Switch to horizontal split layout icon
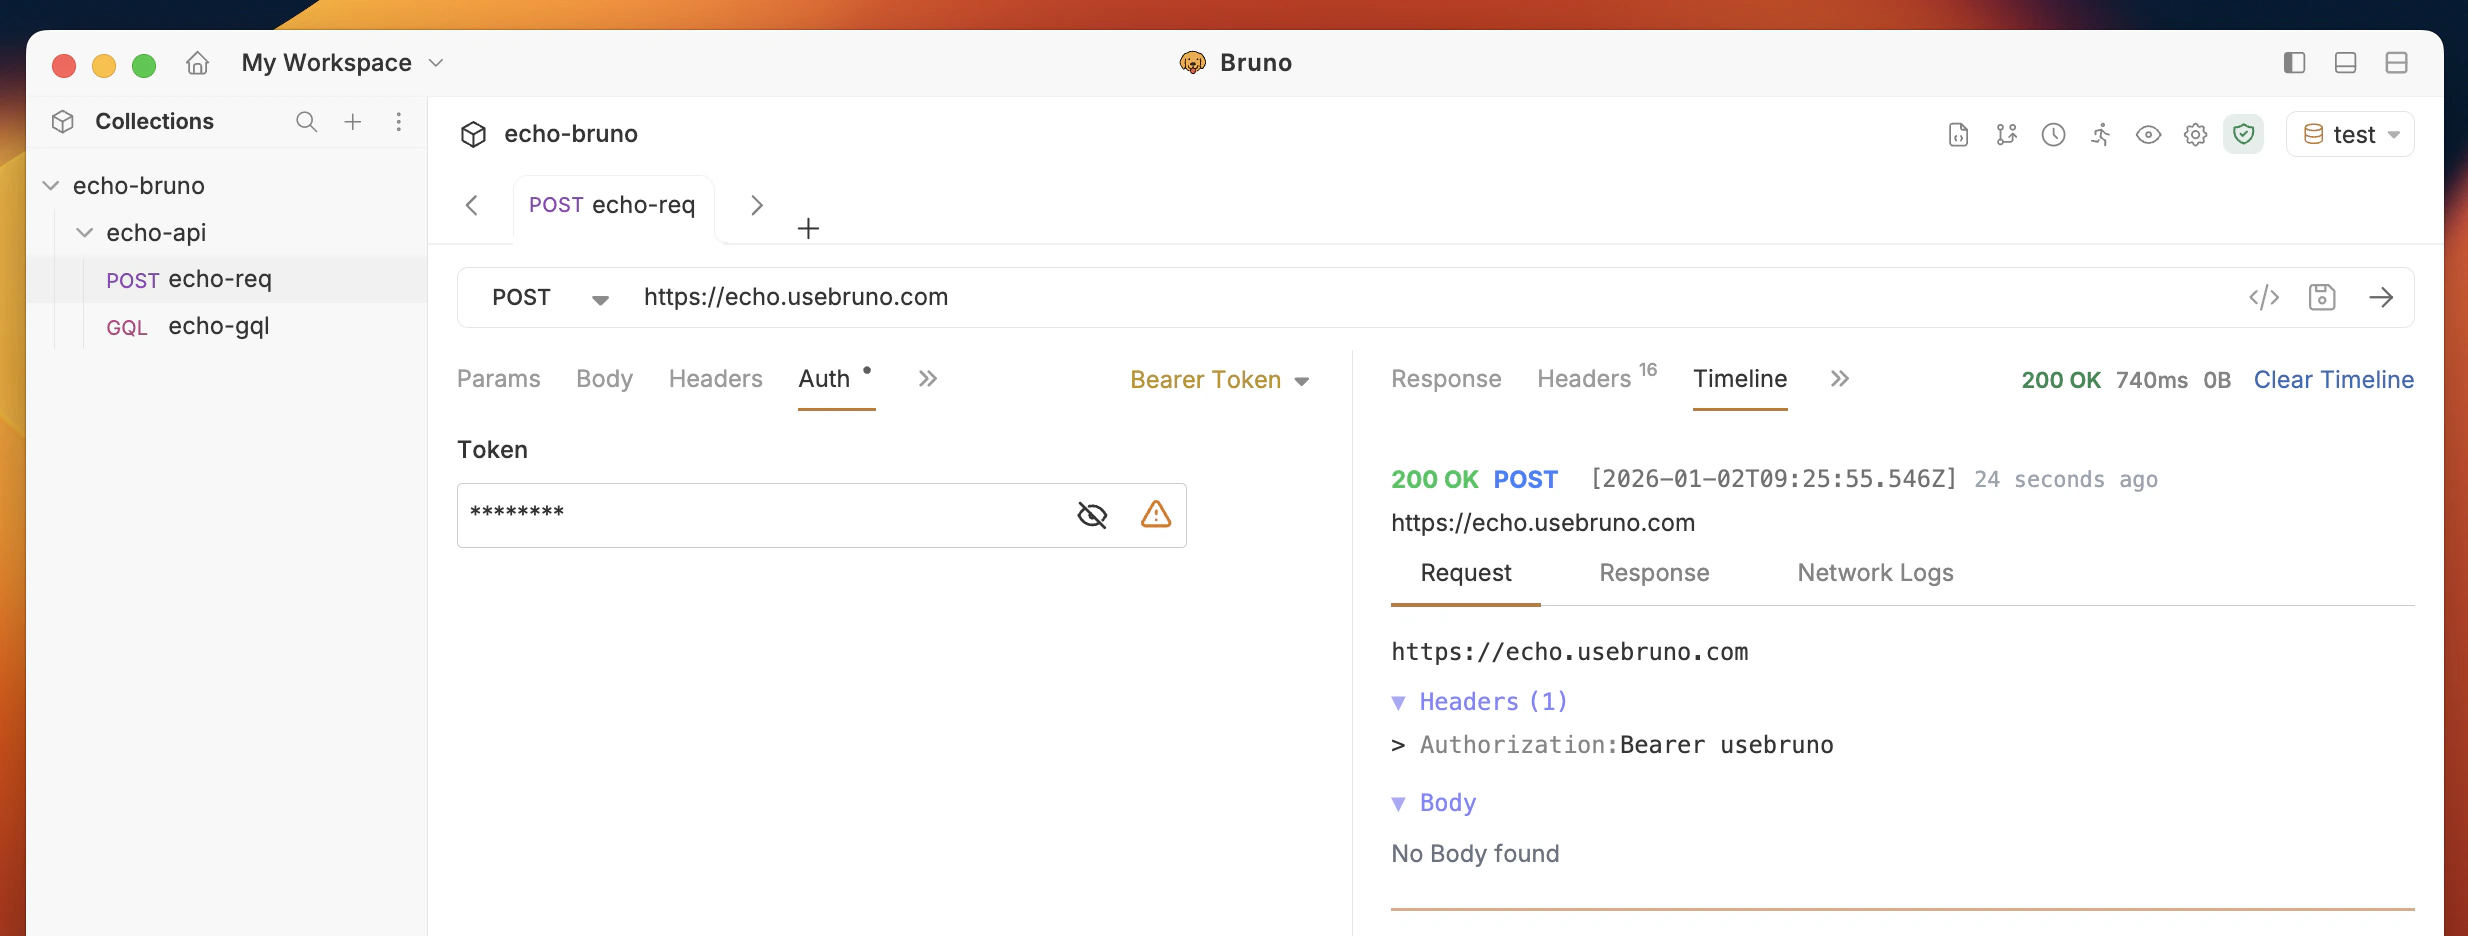Image resolution: width=2468 pixels, height=936 pixels. pyautogui.click(x=2397, y=63)
